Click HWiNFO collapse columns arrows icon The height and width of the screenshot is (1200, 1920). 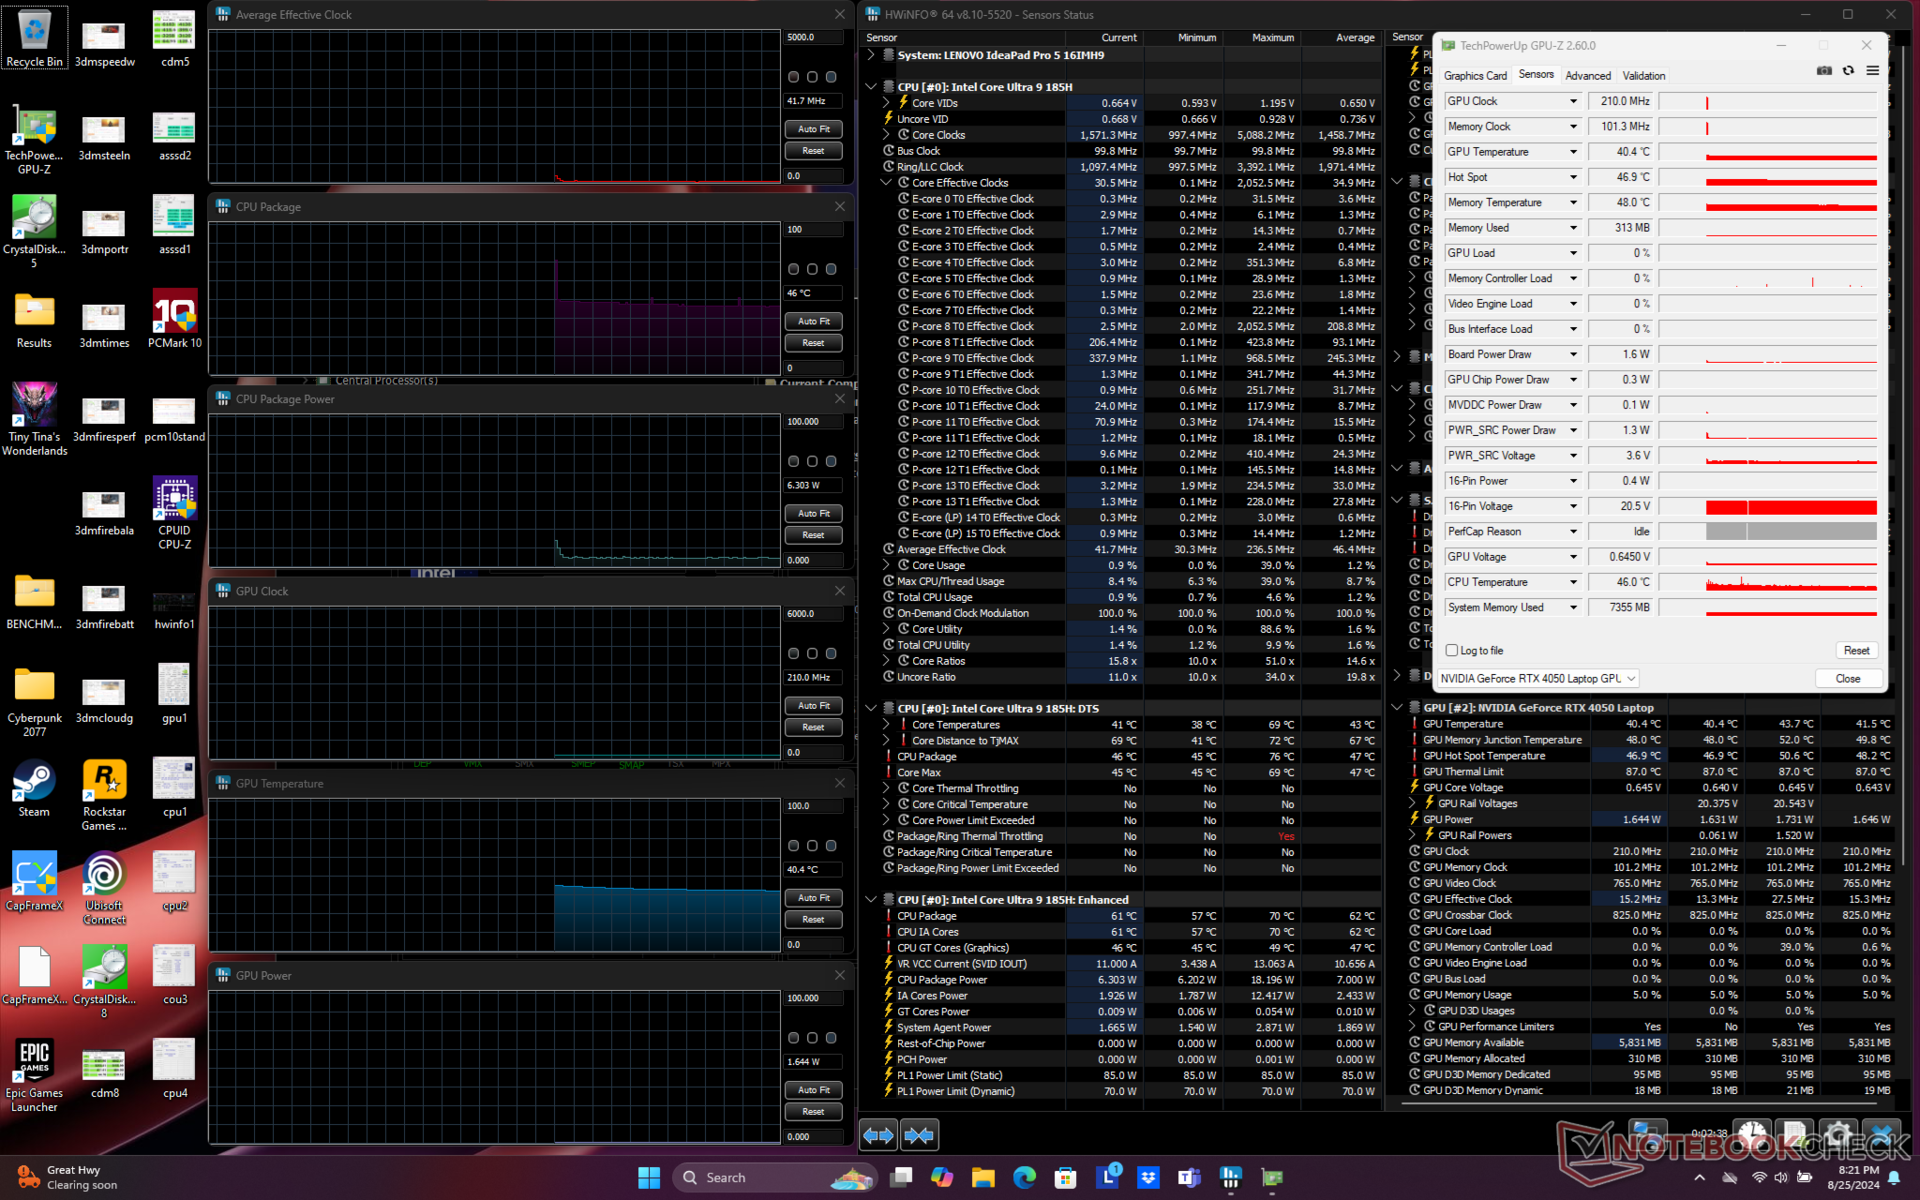919,1135
